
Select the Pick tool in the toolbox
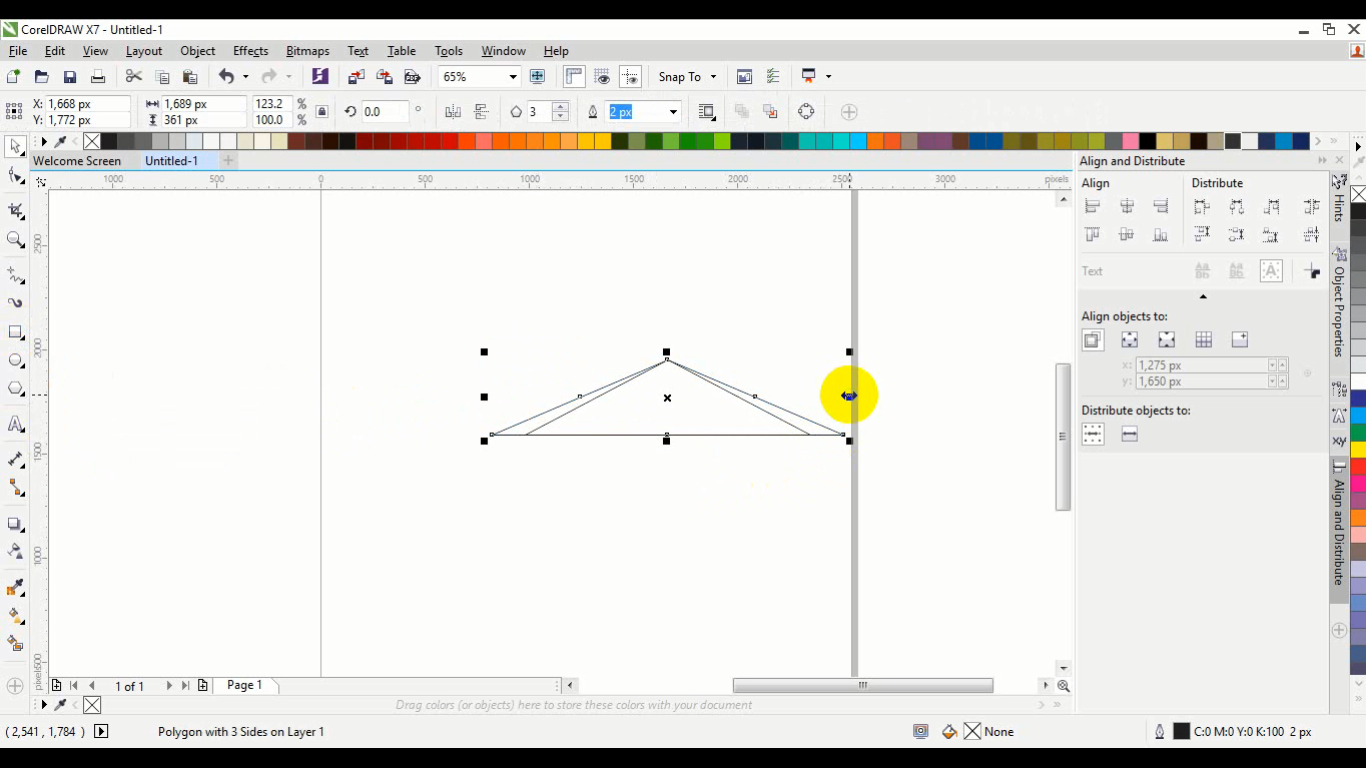click(15, 147)
